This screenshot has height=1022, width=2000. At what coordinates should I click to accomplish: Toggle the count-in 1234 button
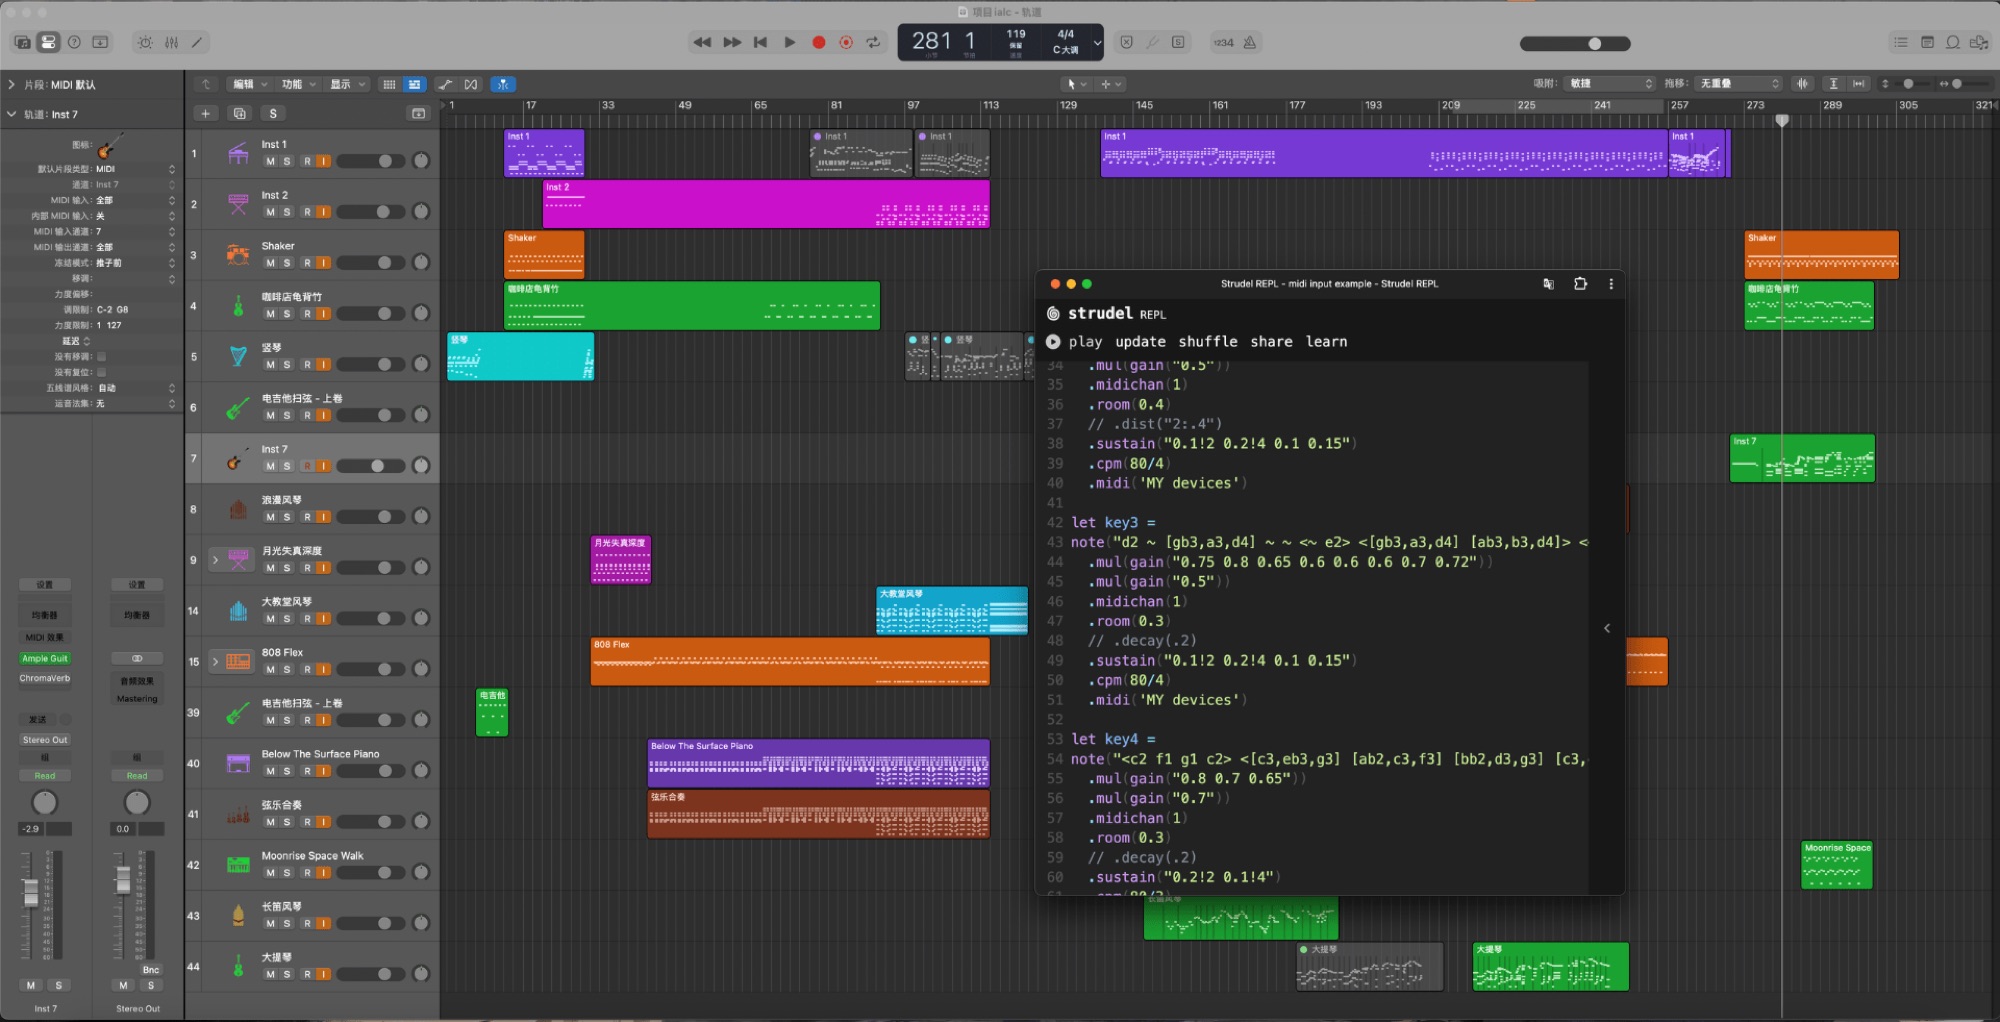[x=1223, y=42]
